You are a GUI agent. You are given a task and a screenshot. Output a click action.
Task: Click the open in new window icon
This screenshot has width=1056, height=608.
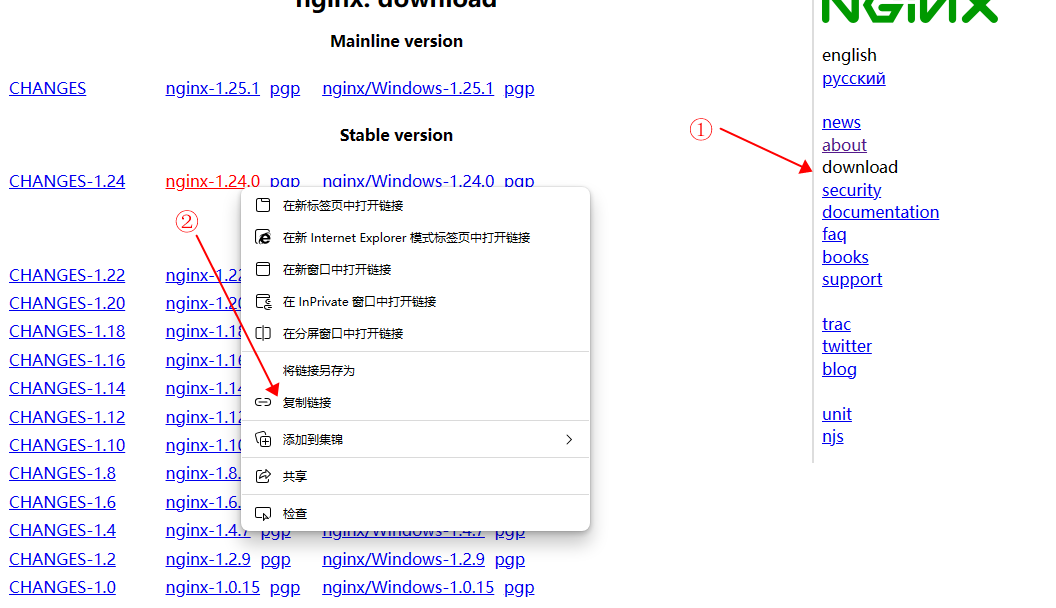point(264,270)
